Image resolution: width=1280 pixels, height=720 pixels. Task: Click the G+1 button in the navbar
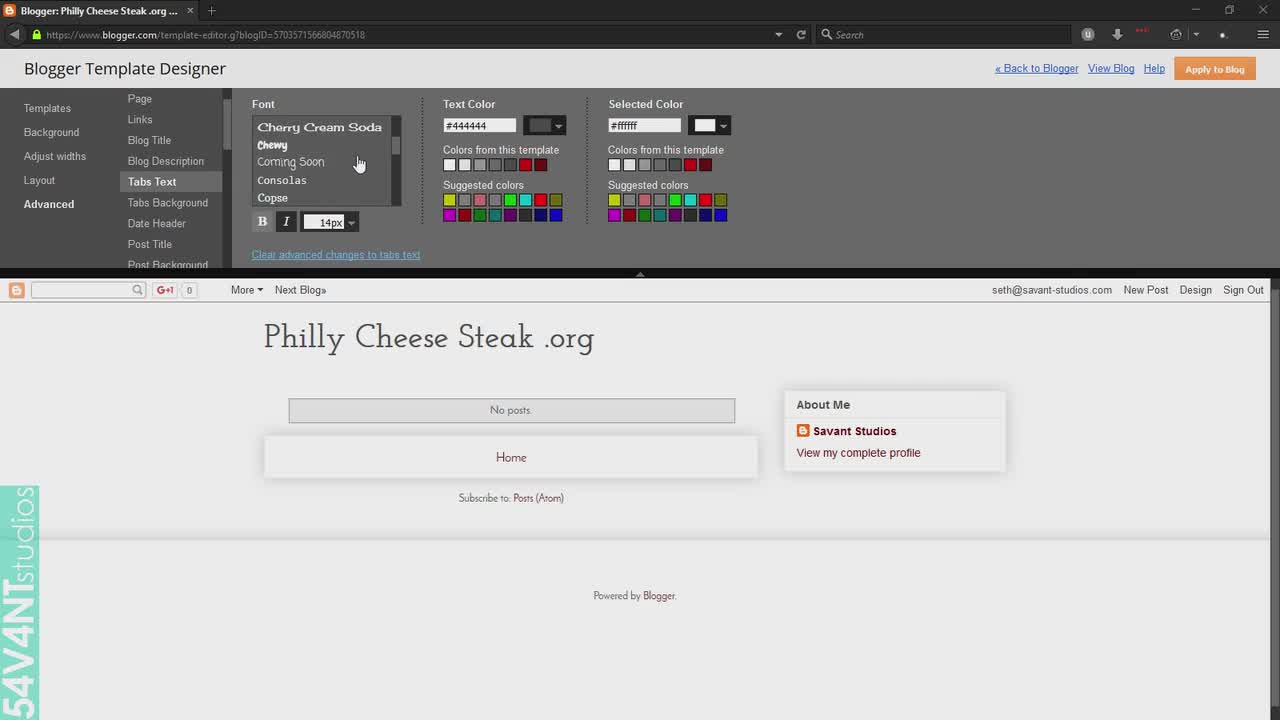click(165, 290)
